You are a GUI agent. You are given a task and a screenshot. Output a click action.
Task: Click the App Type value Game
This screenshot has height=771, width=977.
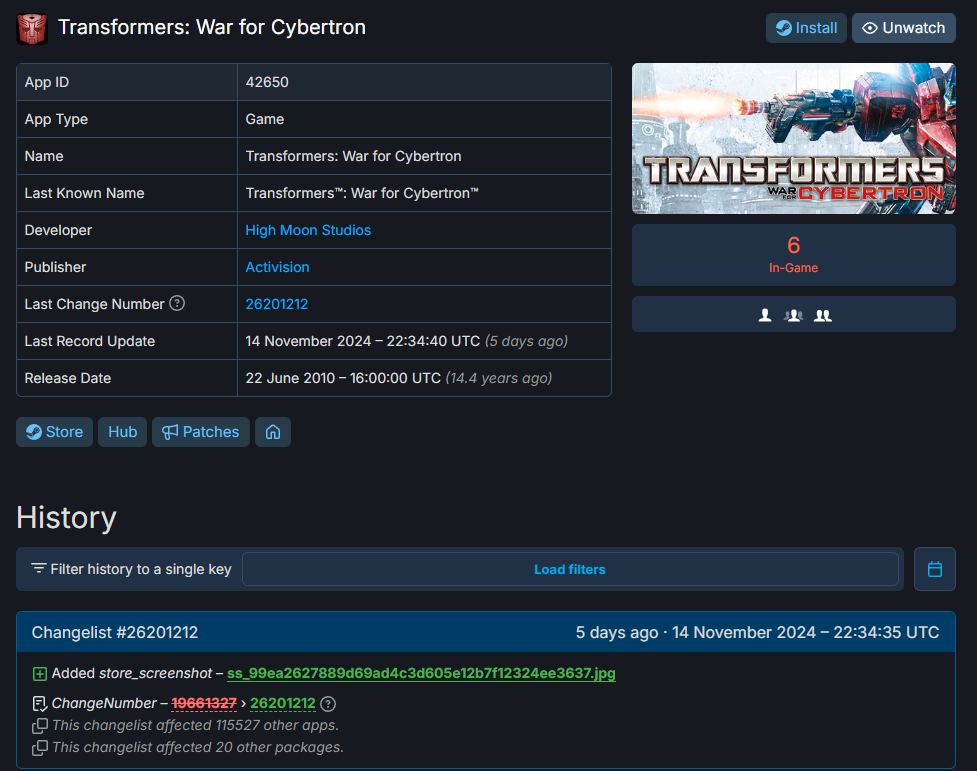pyautogui.click(x=265, y=119)
